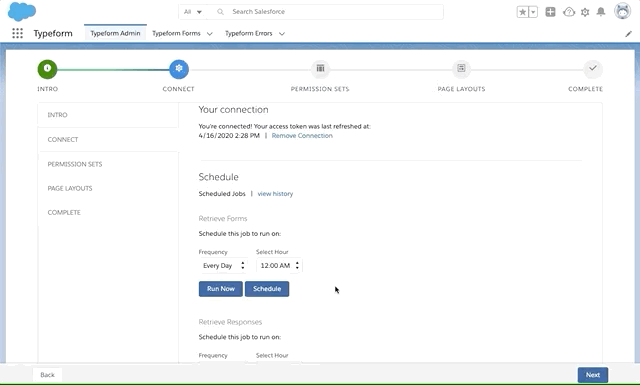
Task: Click the Intro step circle icon
Action: coord(47,69)
